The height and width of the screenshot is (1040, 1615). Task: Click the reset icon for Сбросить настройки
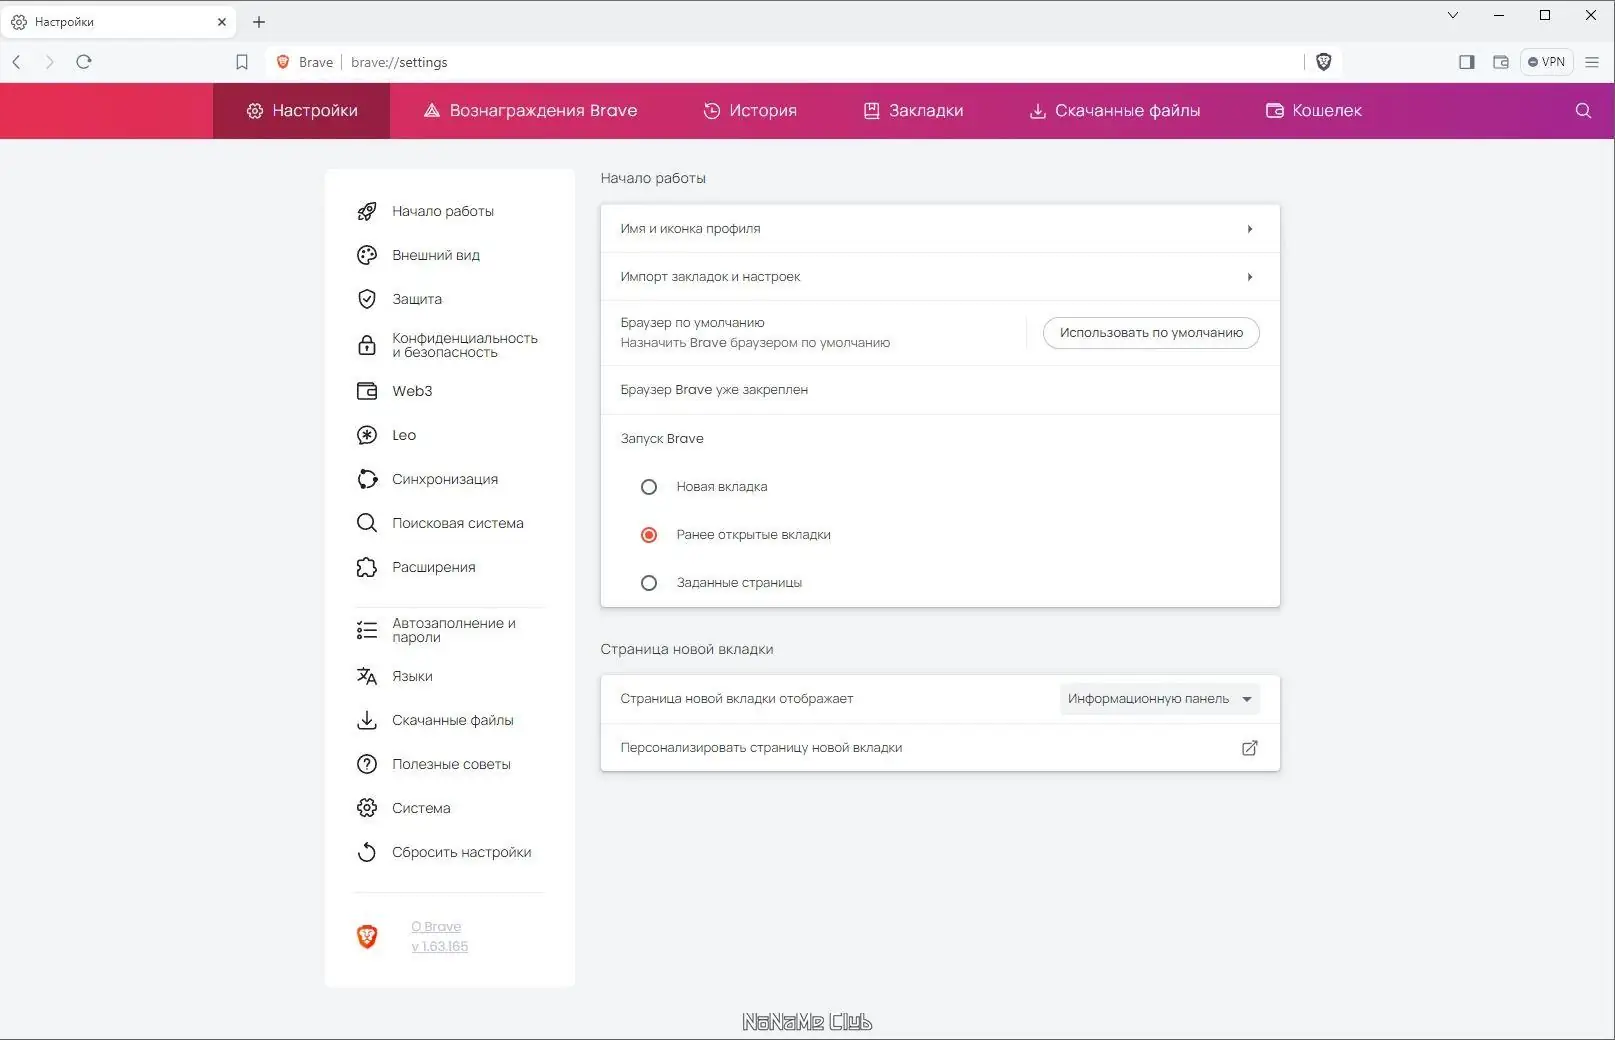point(367,852)
